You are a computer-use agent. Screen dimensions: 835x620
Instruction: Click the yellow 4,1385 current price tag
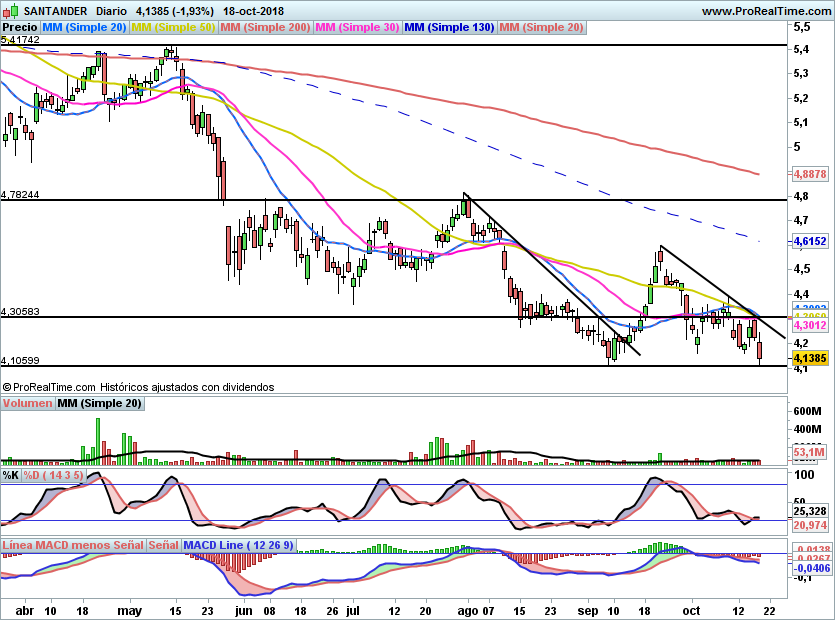click(810, 358)
